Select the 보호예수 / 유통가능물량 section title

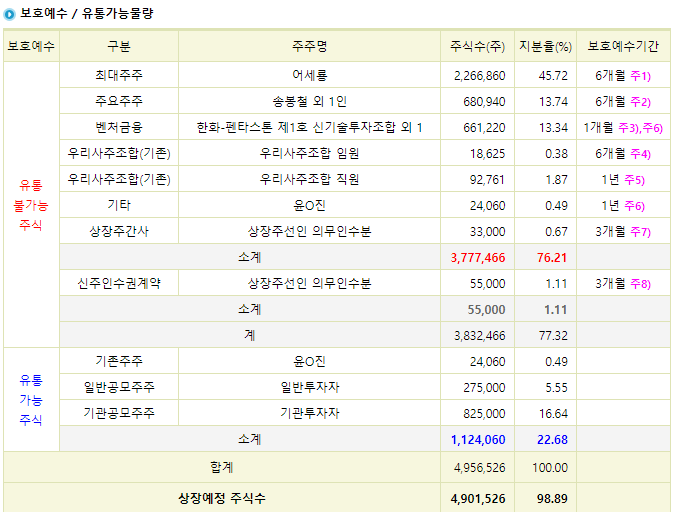point(87,14)
